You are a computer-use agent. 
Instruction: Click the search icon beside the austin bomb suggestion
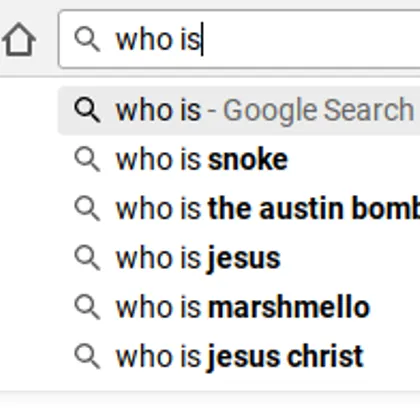(87, 208)
